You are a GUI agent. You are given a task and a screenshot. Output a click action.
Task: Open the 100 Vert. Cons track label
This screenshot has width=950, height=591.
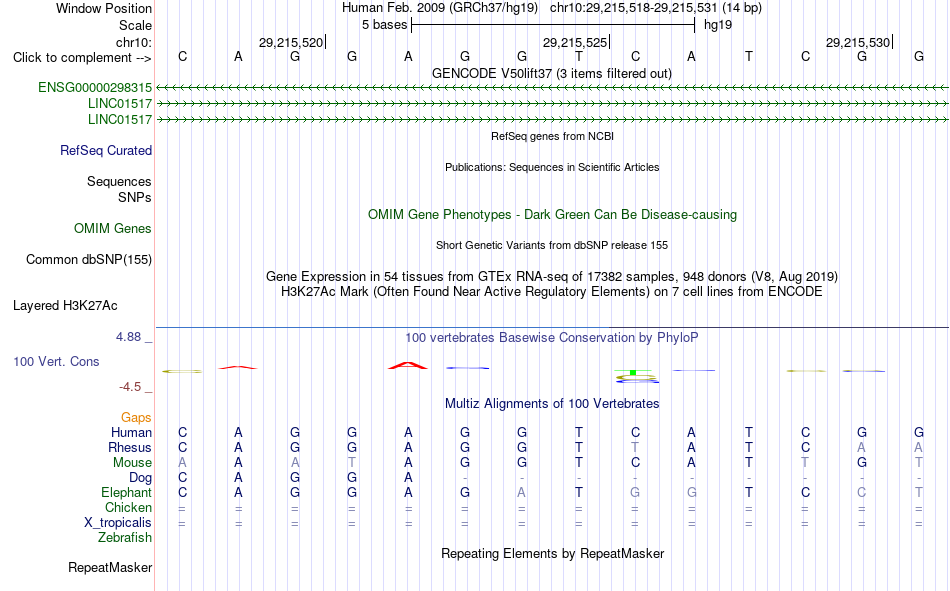56,361
